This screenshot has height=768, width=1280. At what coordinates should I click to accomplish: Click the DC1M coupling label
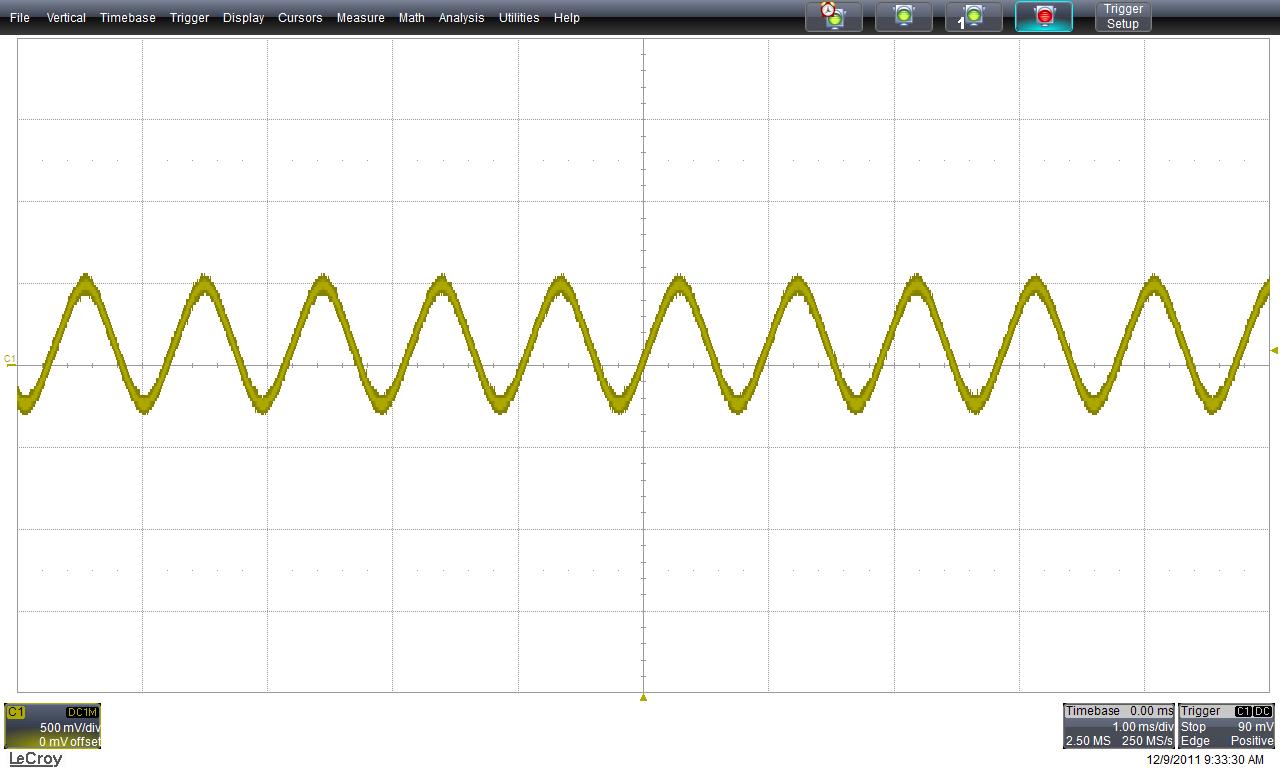82,712
